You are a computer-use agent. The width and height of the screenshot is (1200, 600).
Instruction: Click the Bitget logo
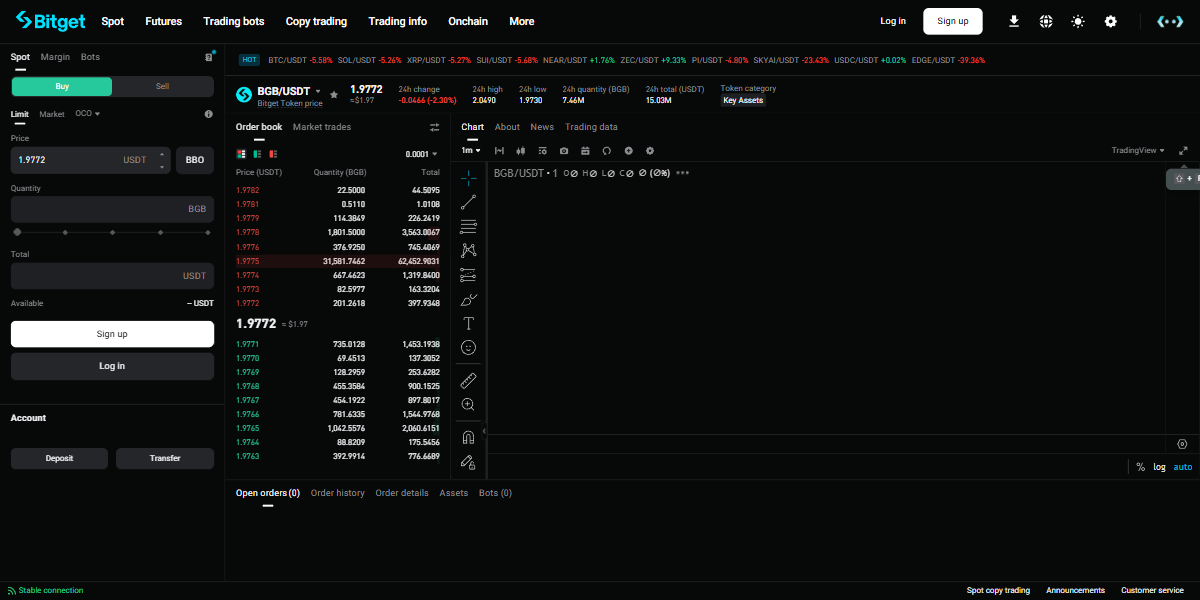point(50,21)
